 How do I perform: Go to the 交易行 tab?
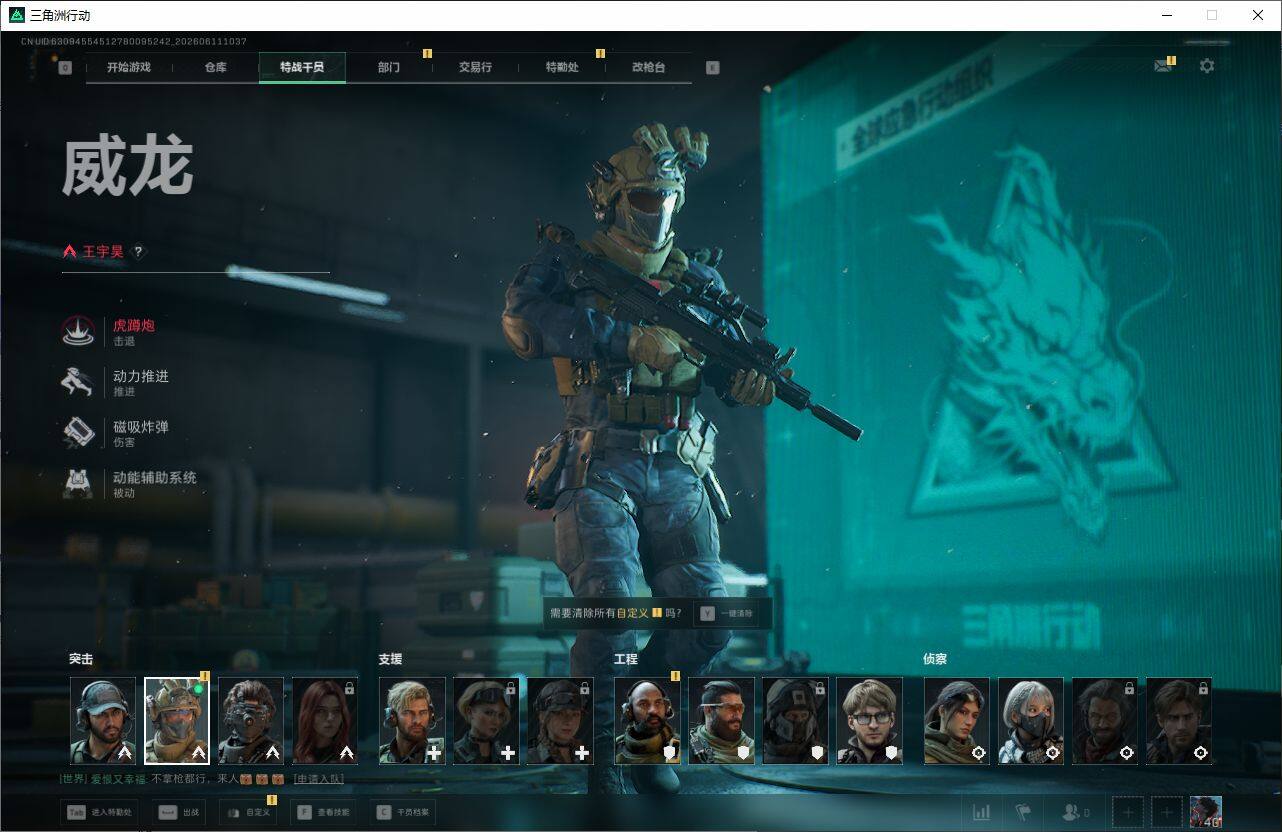(475, 67)
